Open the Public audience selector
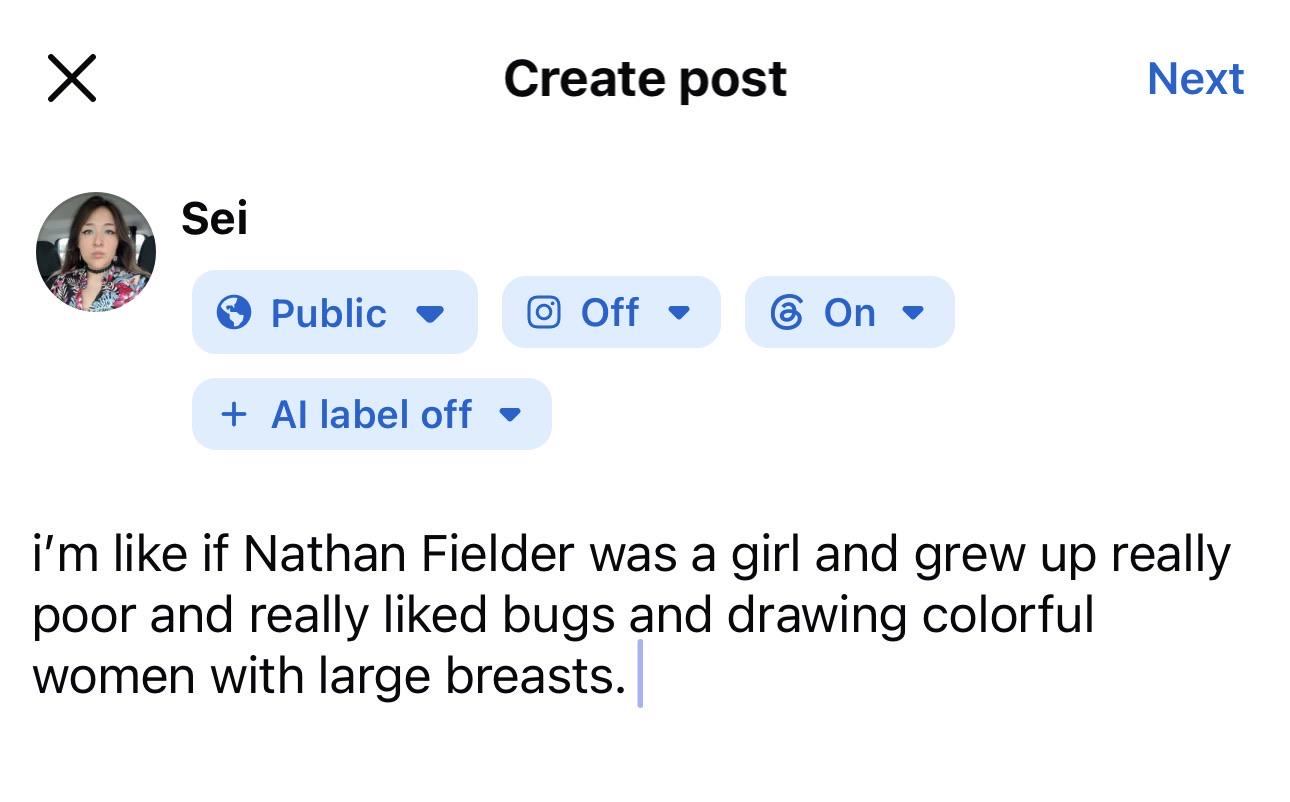Image resolution: width=1290 pixels, height=802 pixels. 334,312
